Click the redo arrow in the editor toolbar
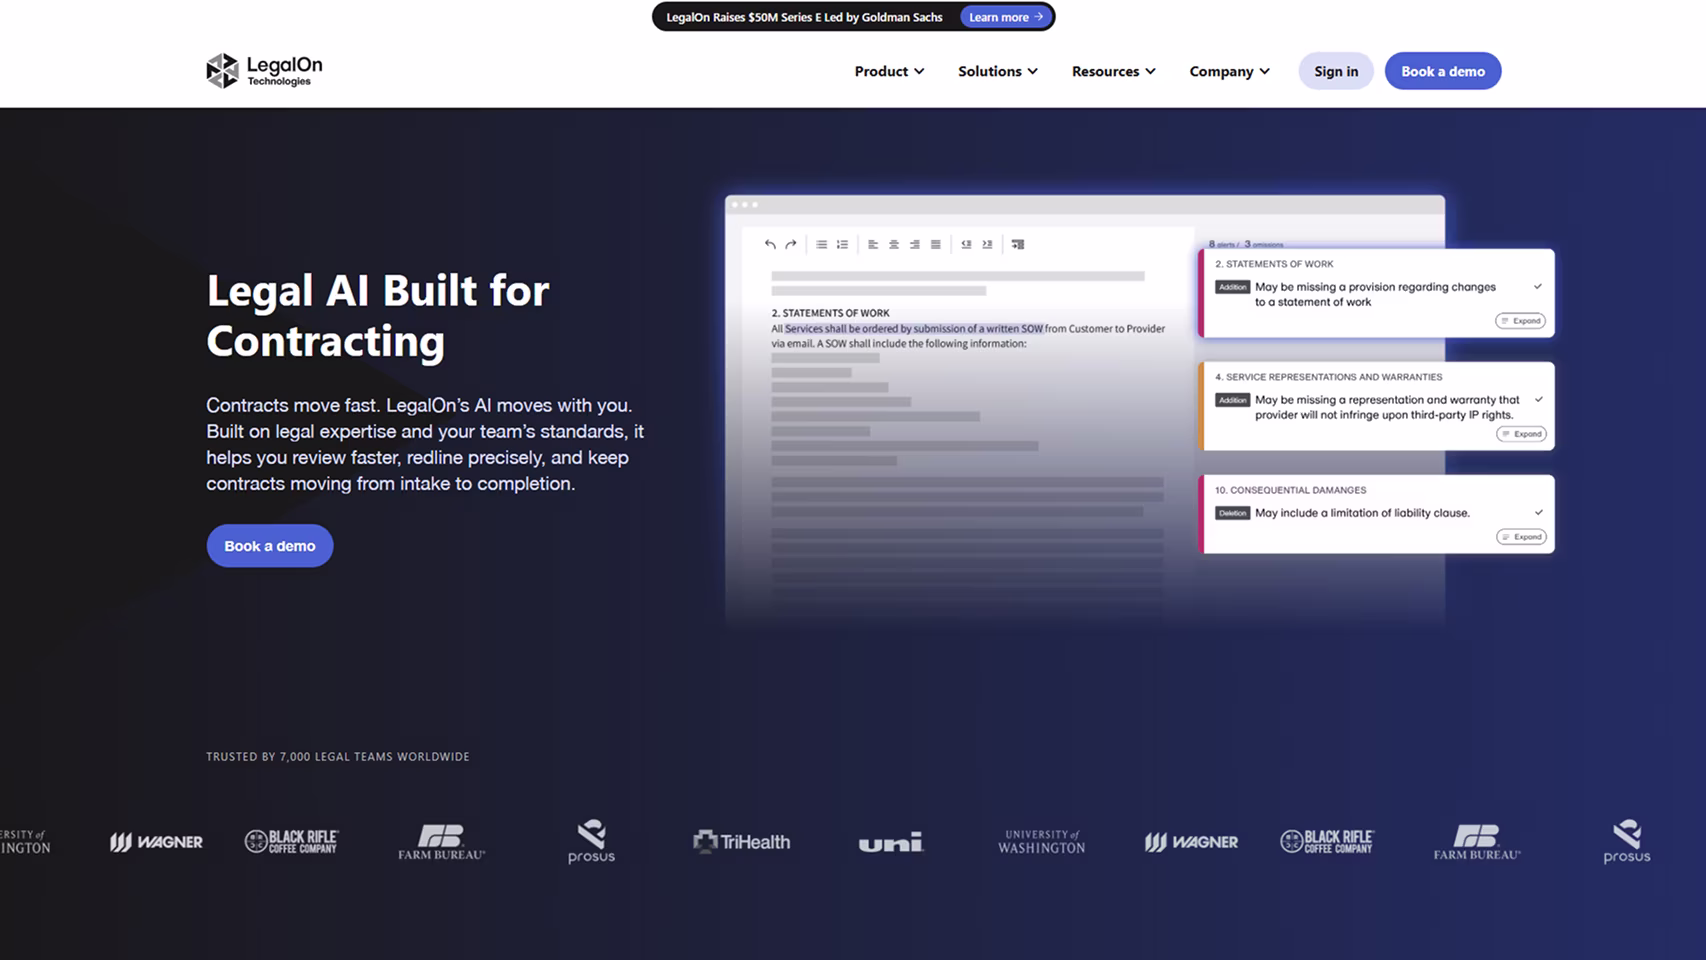The width and height of the screenshot is (1706, 960). point(791,244)
